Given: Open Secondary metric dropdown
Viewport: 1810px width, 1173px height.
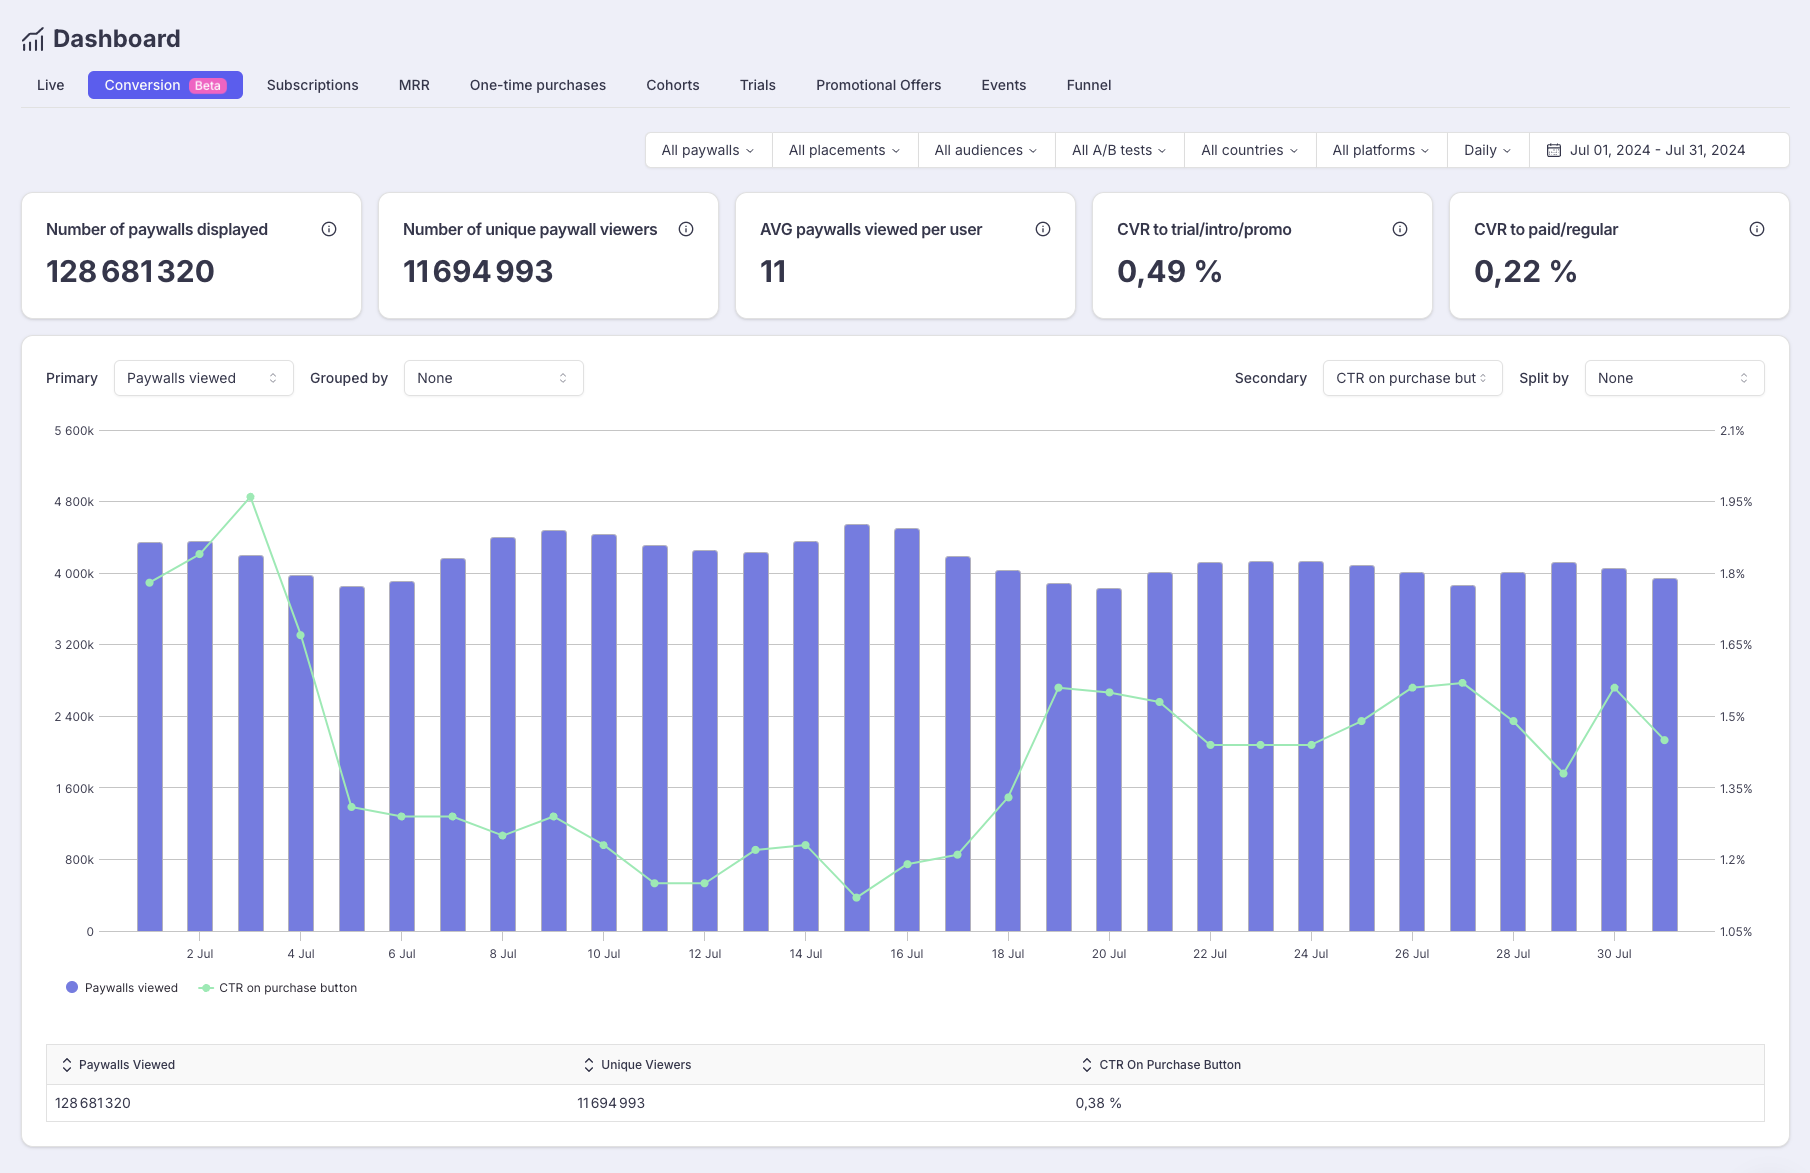Looking at the screenshot, I should (1413, 378).
